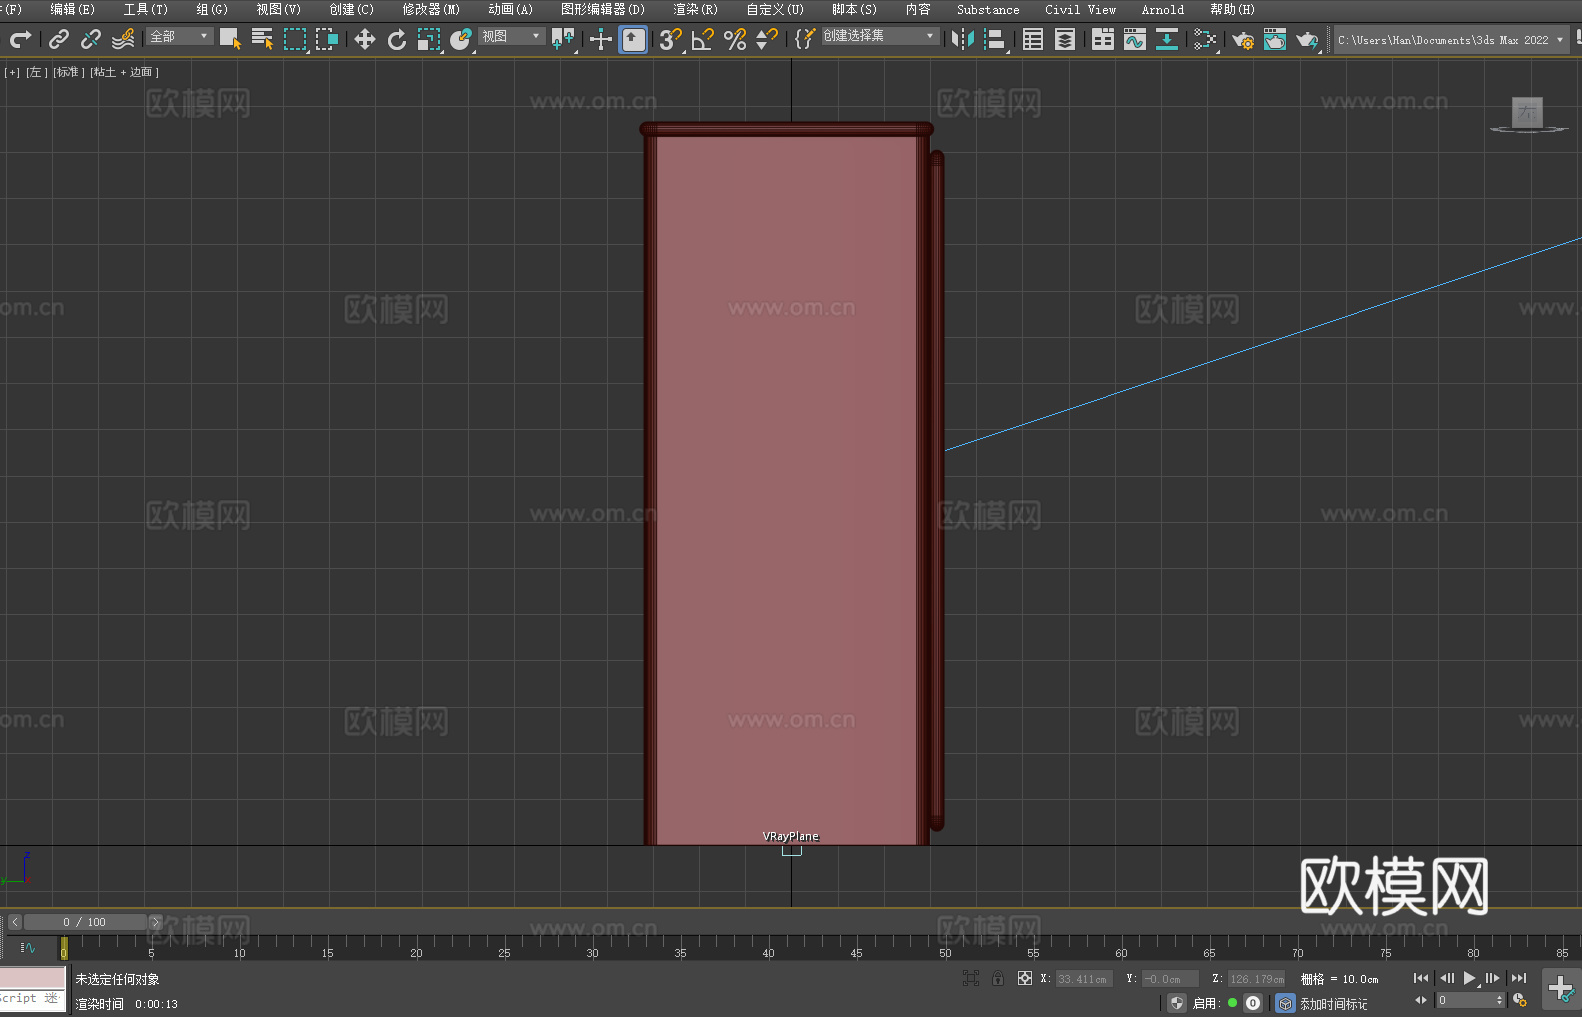
Task: Click the Render Production teapot icon
Action: pos(1307,39)
